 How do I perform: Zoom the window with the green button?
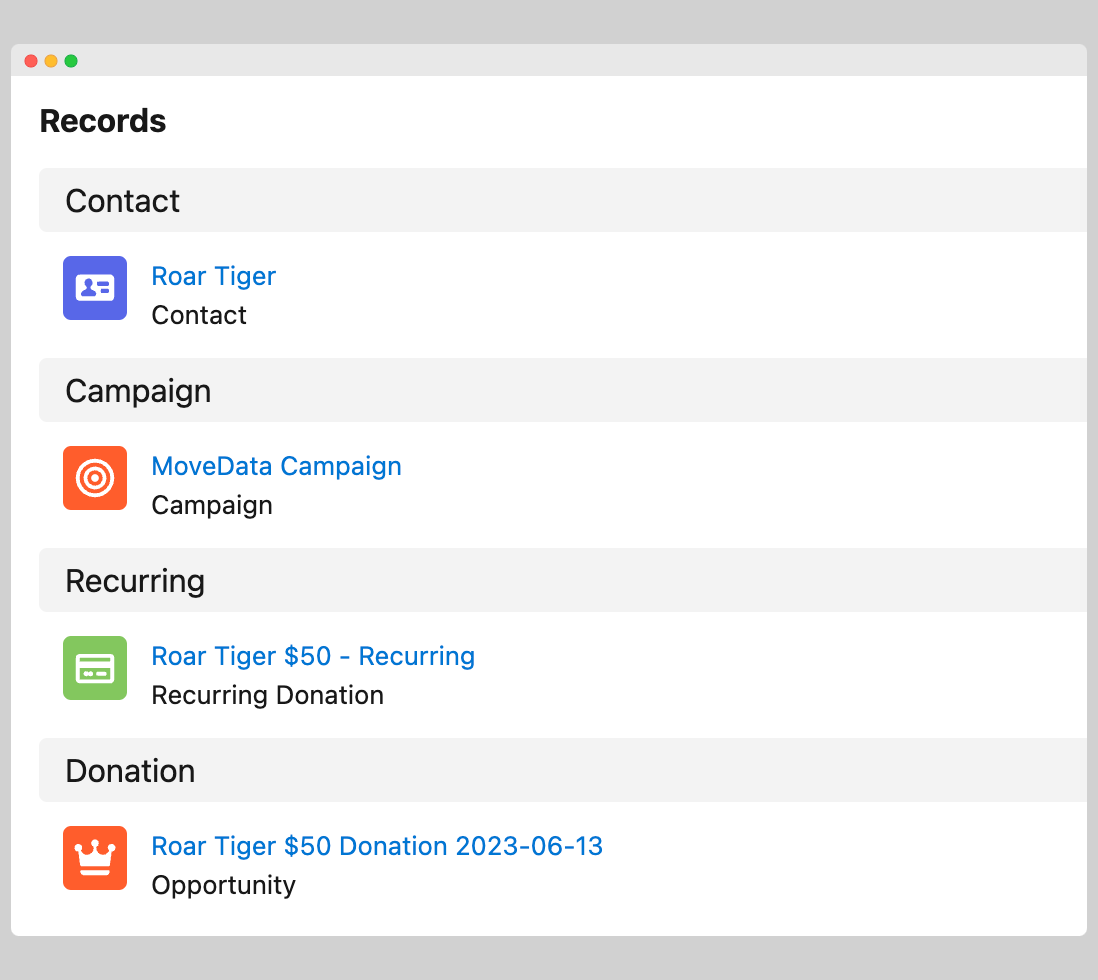pos(71,61)
